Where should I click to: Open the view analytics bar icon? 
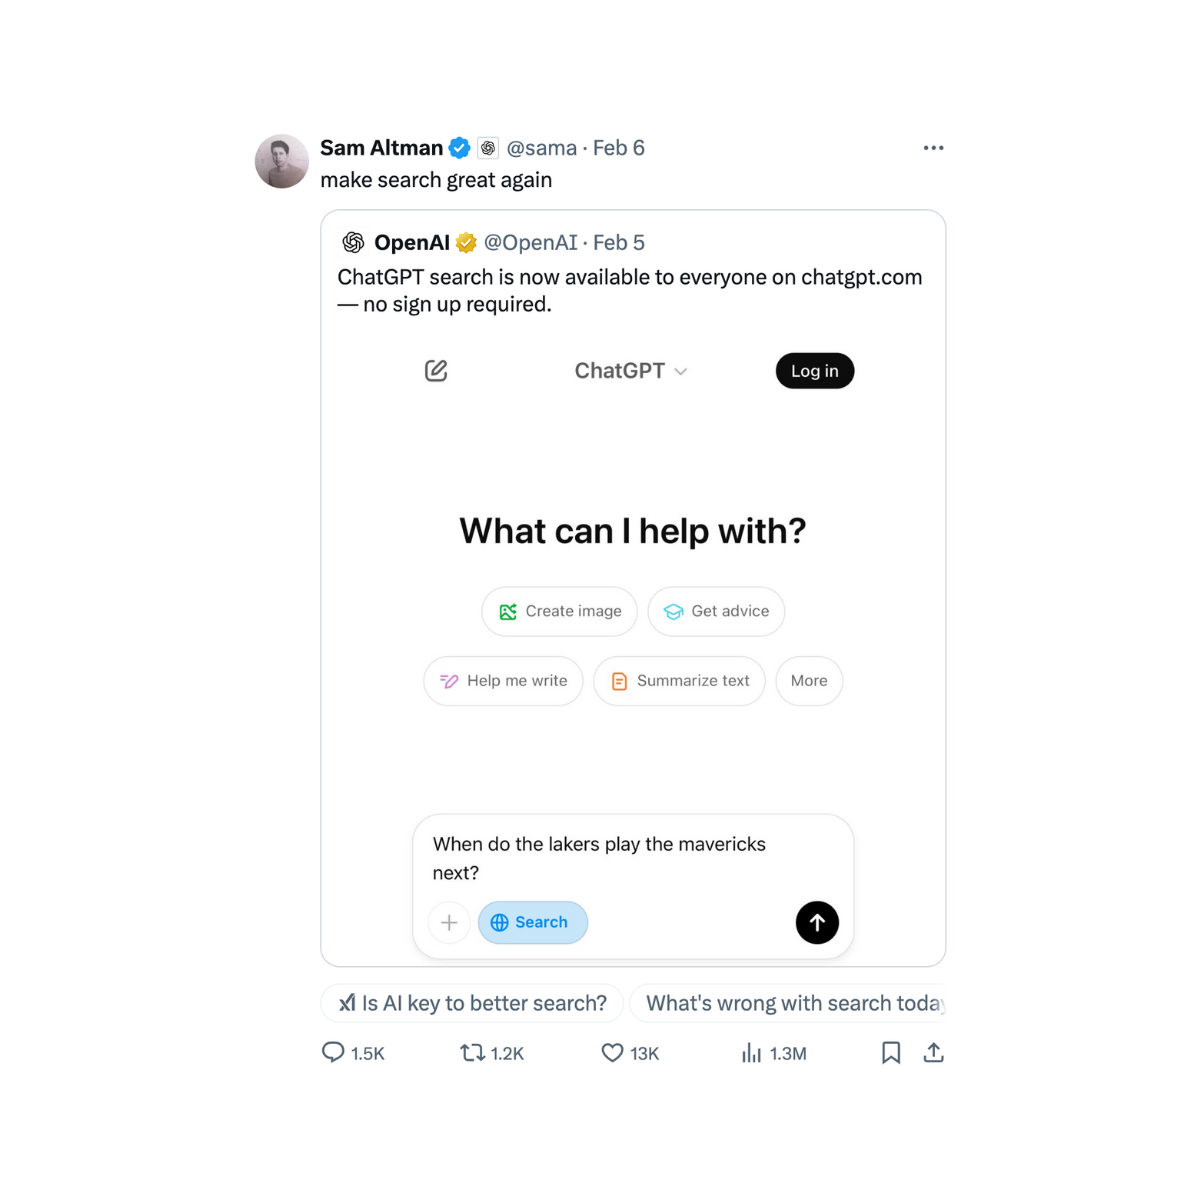pyautogui.click(x=751, y=1052)
